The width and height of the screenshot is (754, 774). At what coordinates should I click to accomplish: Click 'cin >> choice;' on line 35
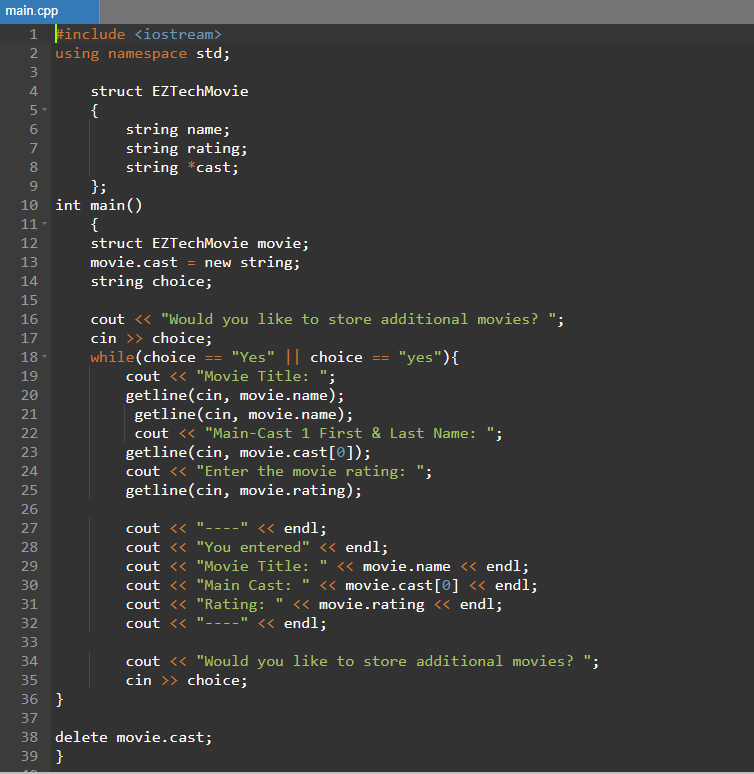[186, 680]
